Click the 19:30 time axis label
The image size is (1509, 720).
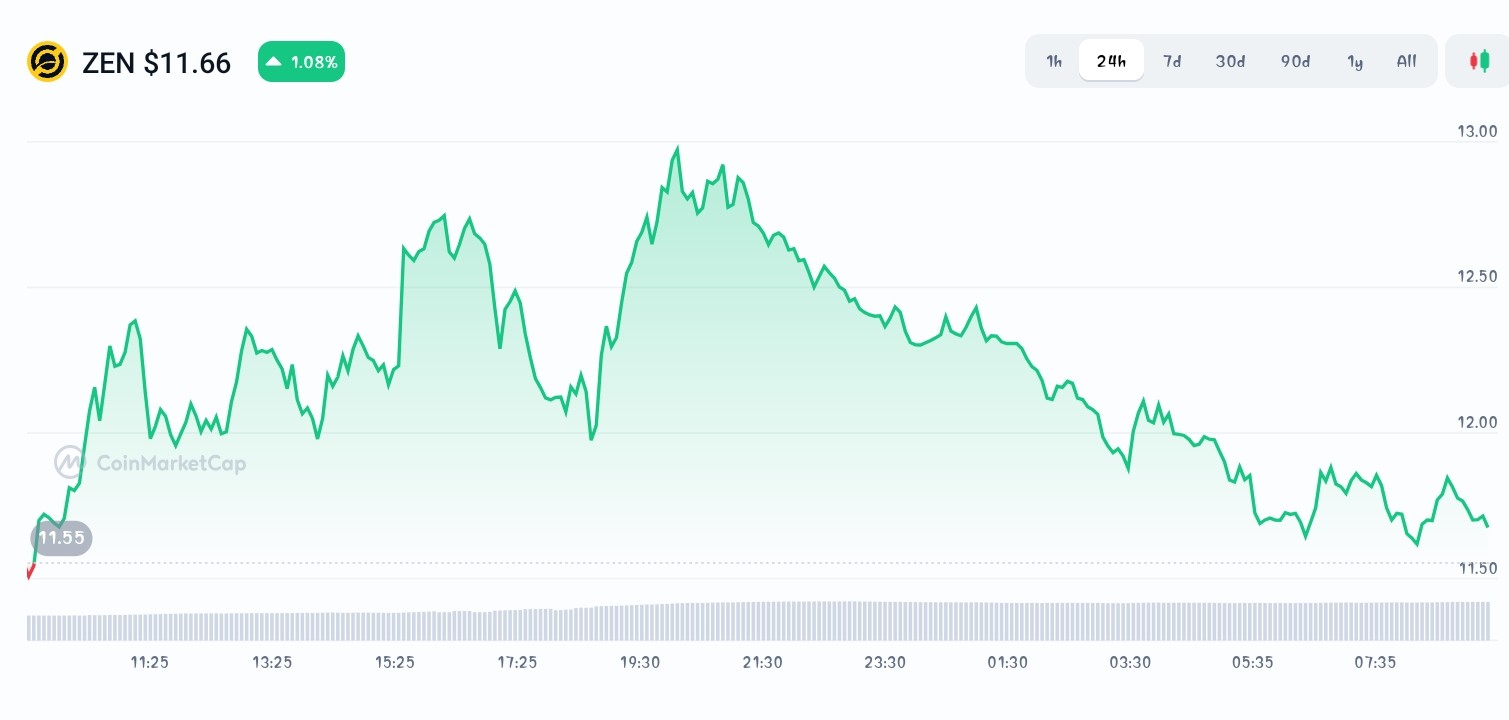(x=640, y=662)
